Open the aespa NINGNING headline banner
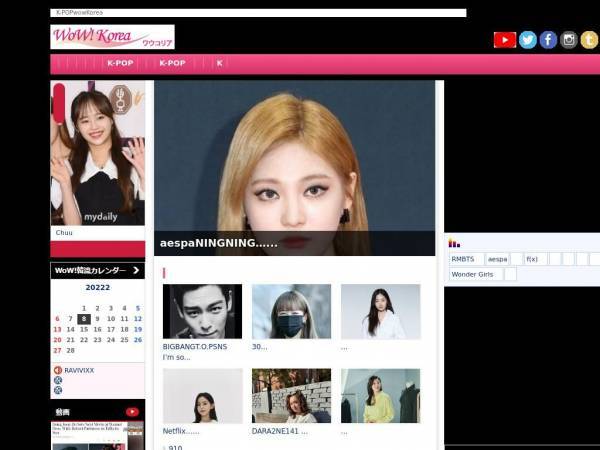 (x=295, y=168)
